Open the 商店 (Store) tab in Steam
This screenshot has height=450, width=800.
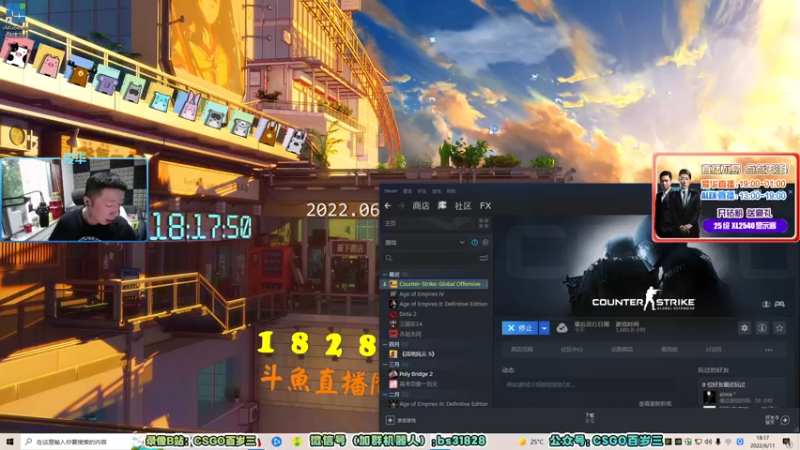421,206
